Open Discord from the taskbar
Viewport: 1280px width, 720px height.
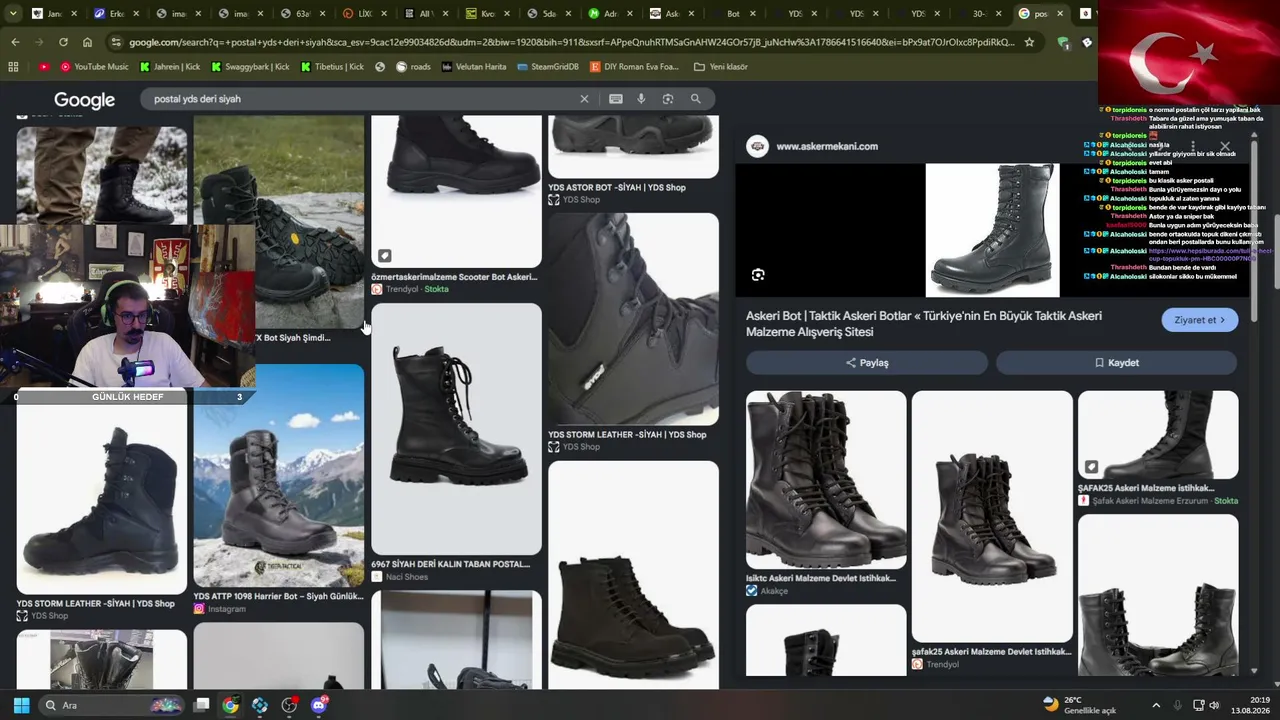click(x=319, y=705)
